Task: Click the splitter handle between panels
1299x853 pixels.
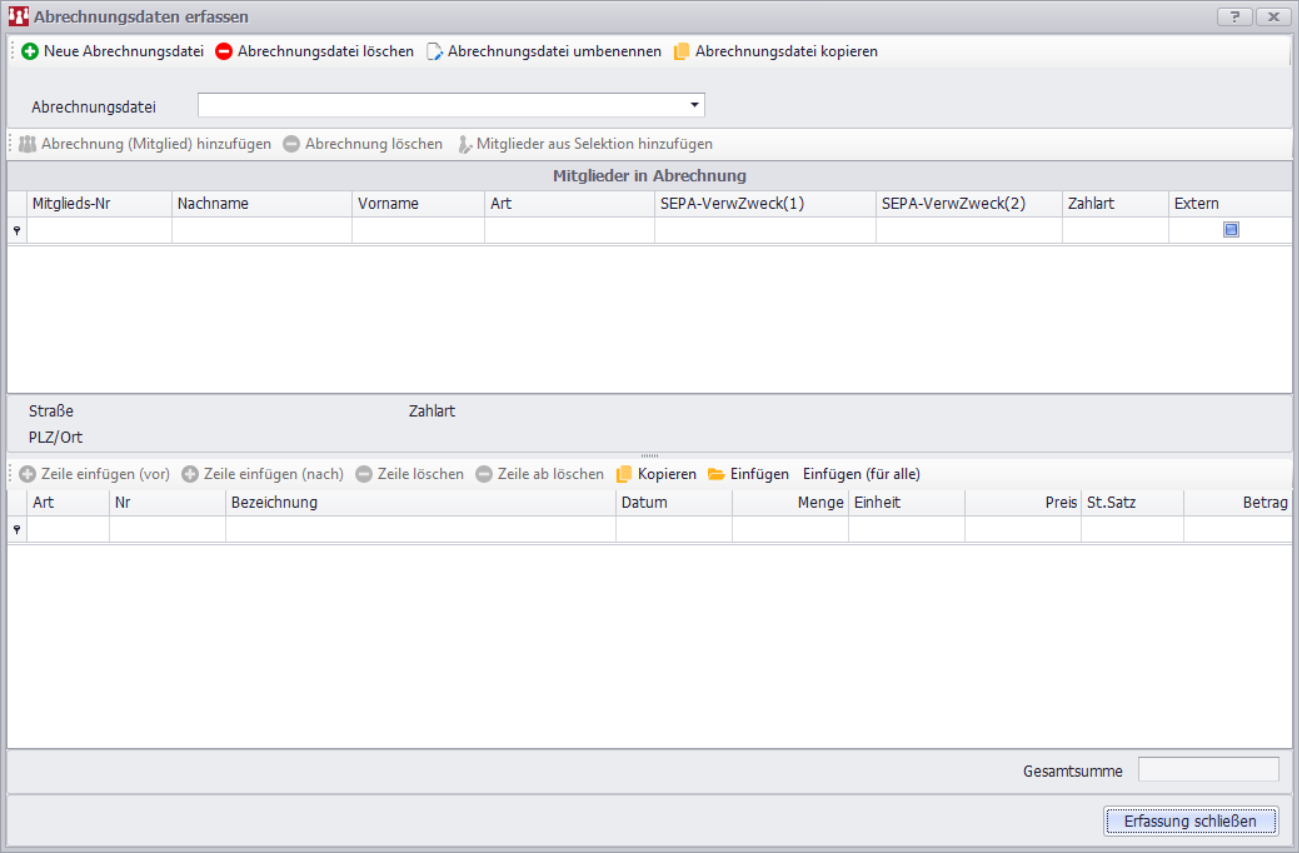Action: [649, 456]
